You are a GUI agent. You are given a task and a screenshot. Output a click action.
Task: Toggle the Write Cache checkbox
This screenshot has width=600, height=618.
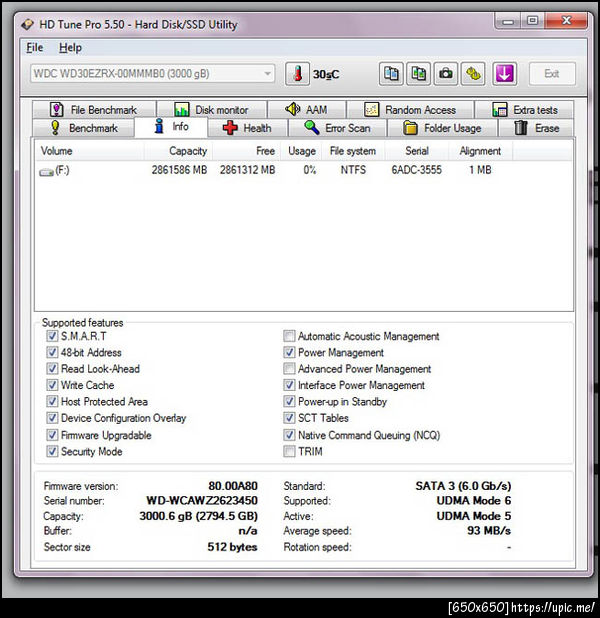tap(52, 385)
